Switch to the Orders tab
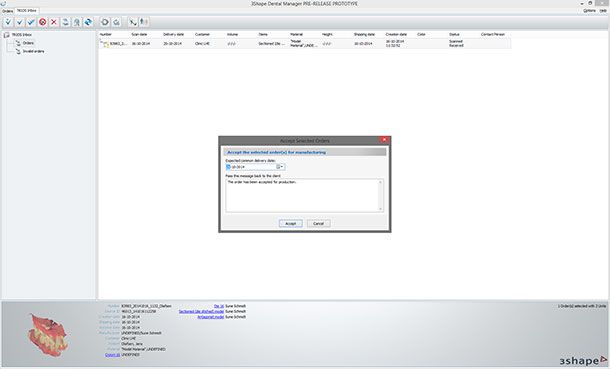The width and height of the screenshot is (610, 369). click(7, 11)
